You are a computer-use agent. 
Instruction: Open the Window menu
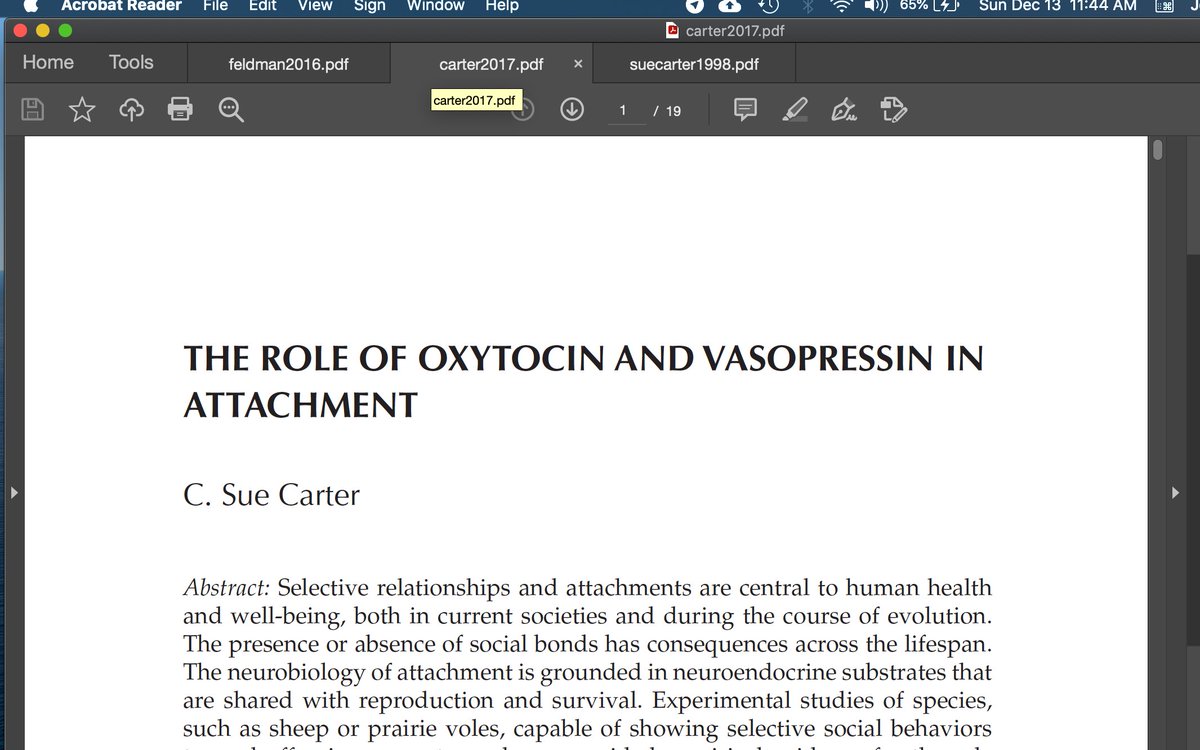[x=435, y=6]
